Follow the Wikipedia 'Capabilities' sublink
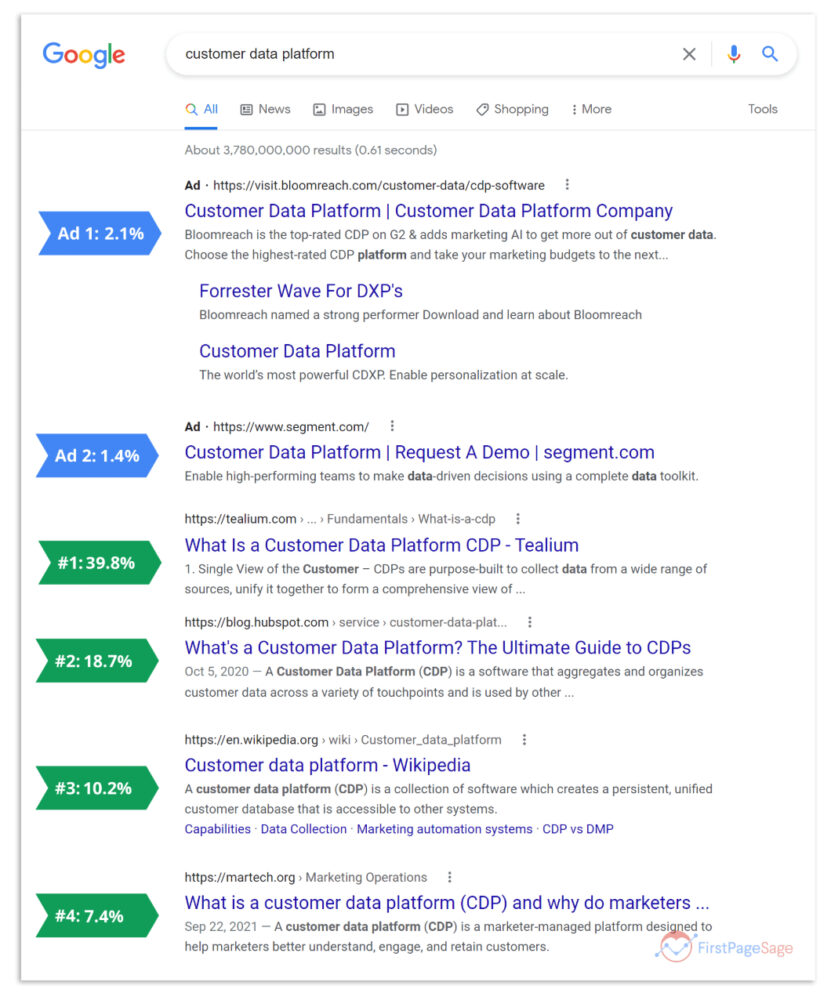 pyautogui.click(x=217, y=829)
